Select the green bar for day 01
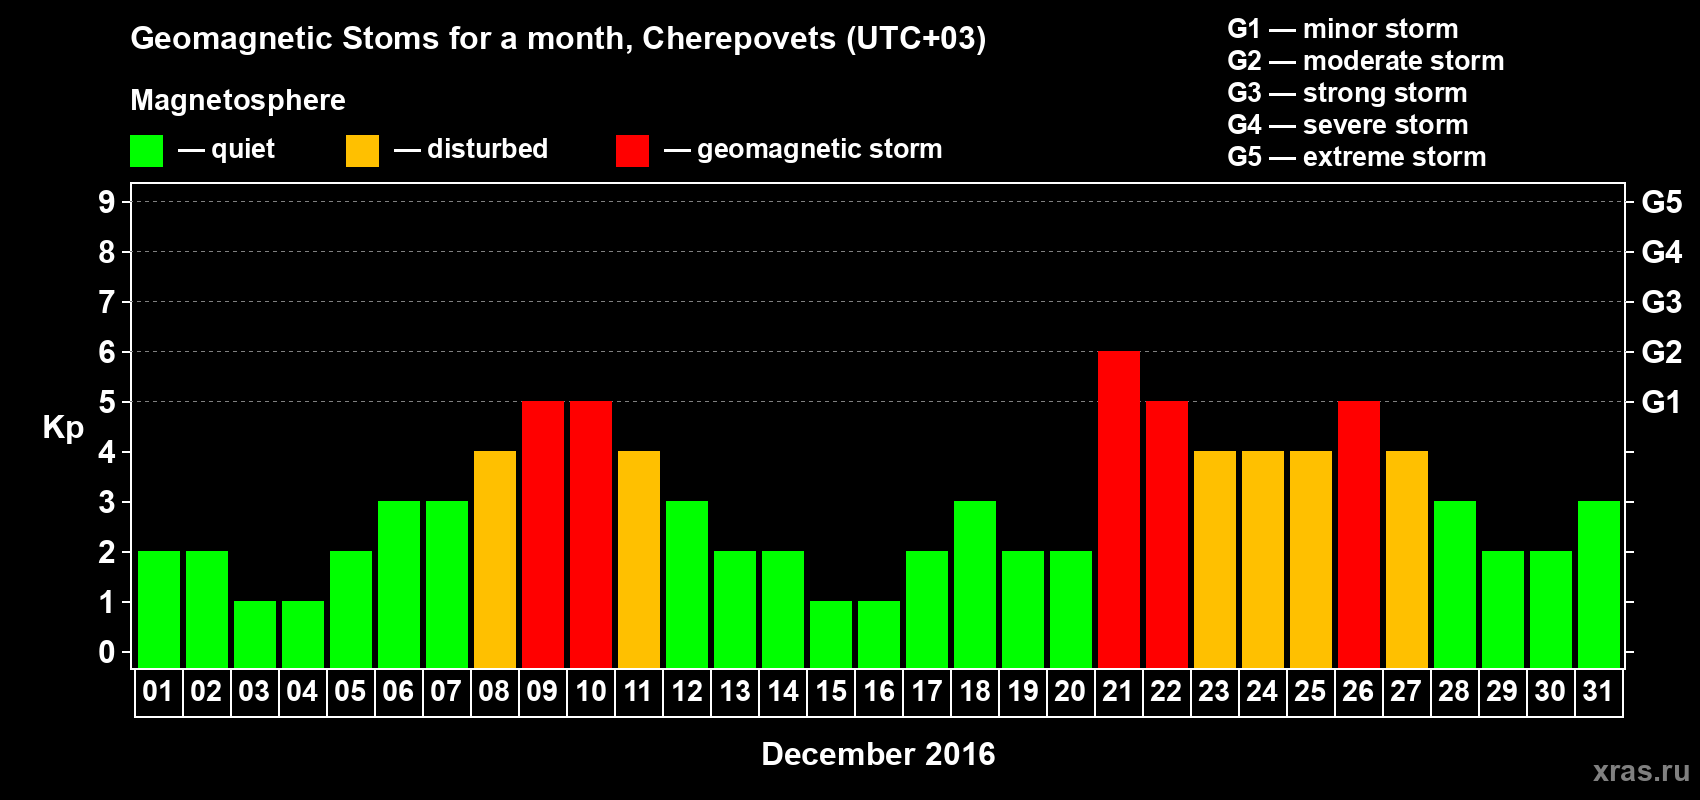The height and width of the screenshot is (800, 1700). tap(159, 610)
